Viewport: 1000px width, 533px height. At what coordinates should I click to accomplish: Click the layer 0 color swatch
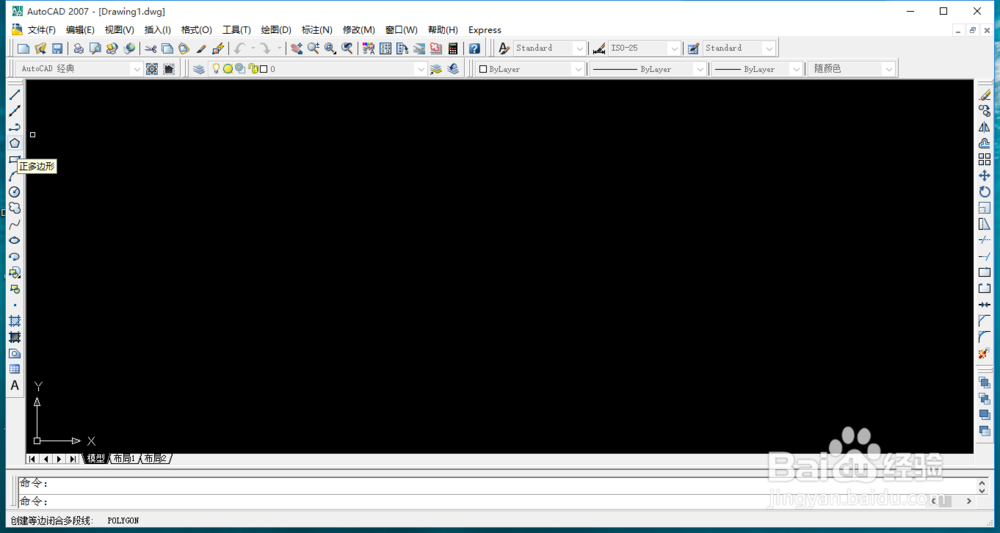[263, 69]
